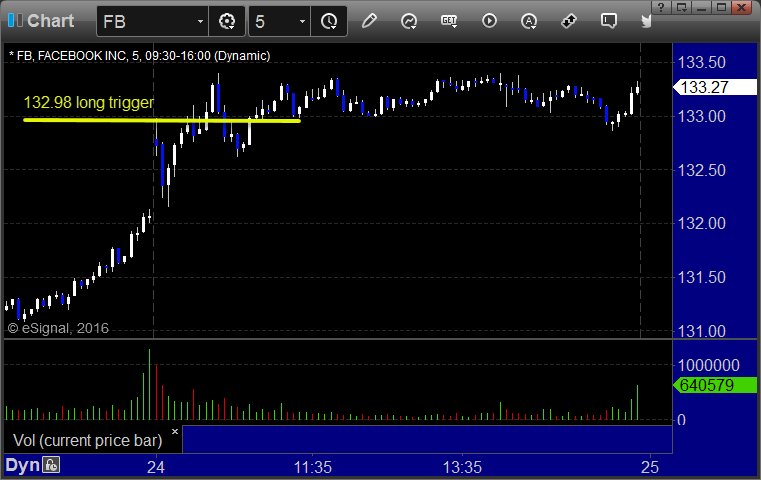The image size is (761, 480).
Task: Select the pencil drawing tool
Action: (x=369, y=21)
